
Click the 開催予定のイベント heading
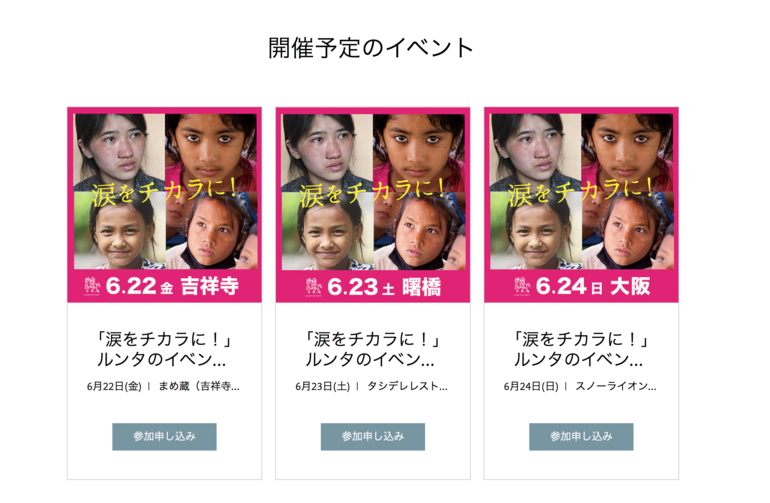[x=371, y=48]
